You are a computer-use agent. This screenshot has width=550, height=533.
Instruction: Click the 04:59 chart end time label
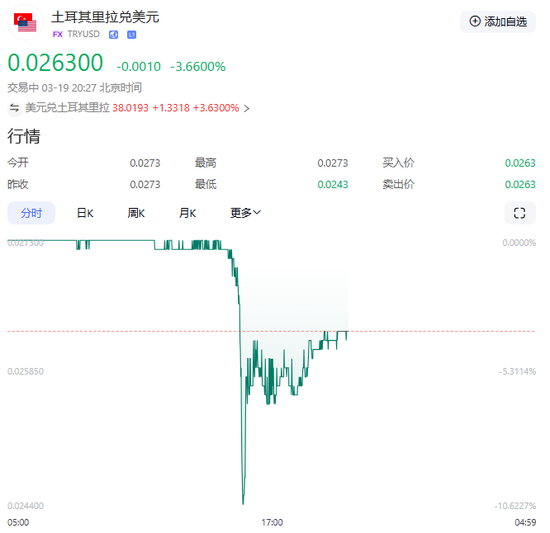tap(525, 522)
